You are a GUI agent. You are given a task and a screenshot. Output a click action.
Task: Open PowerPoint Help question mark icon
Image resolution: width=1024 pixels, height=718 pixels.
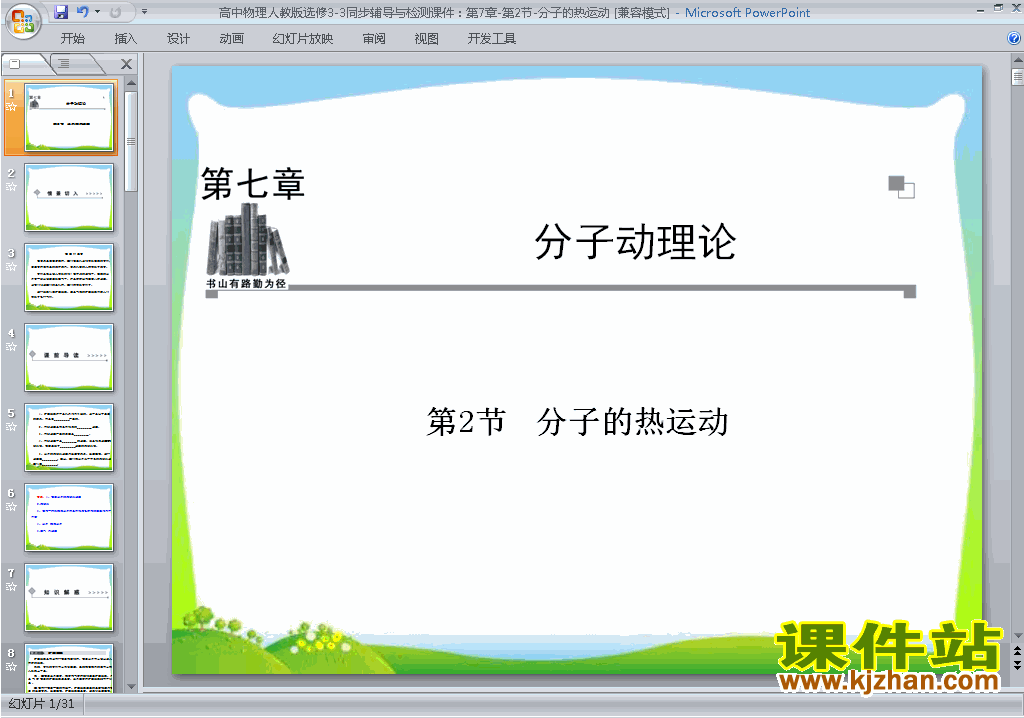[x=1014, y=39]
